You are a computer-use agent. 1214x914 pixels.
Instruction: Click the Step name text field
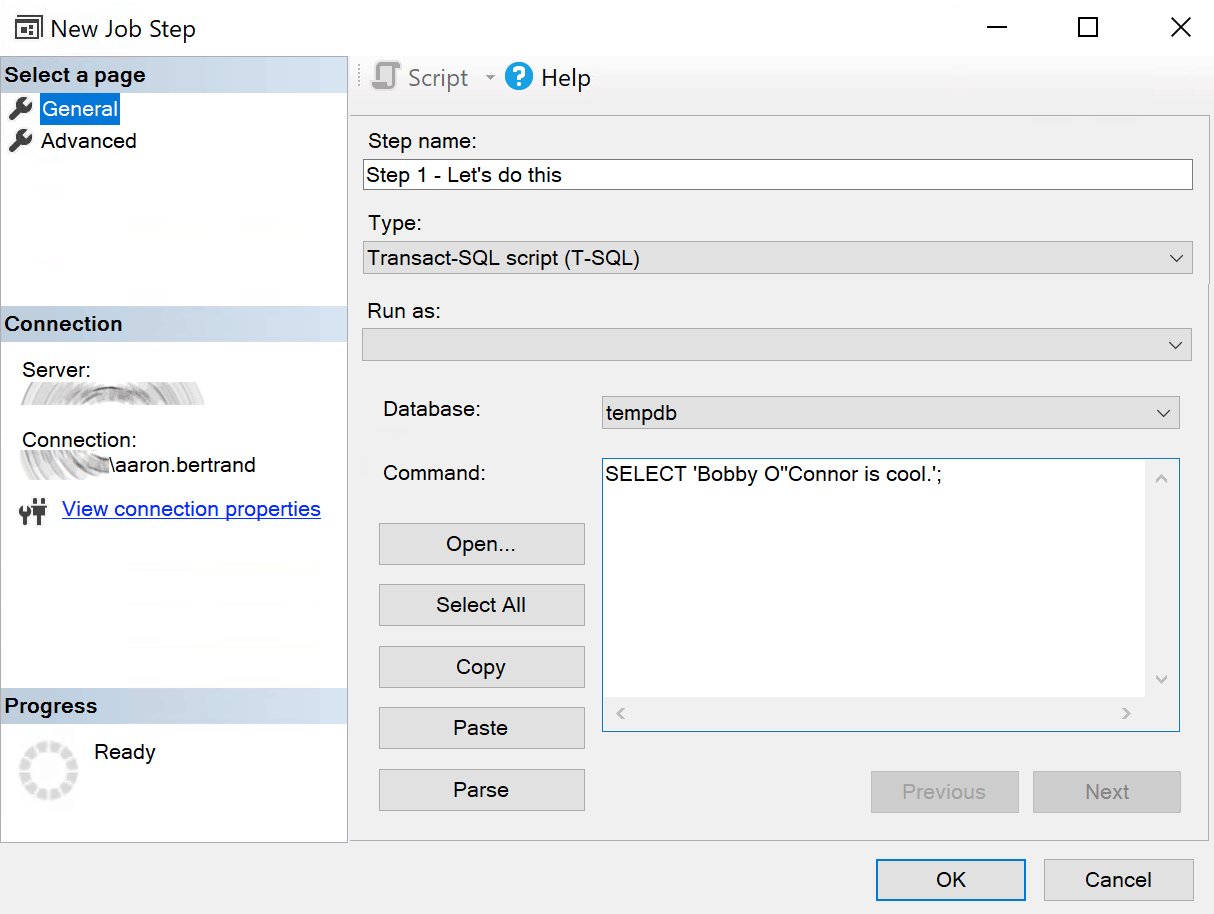click(778, 175)
